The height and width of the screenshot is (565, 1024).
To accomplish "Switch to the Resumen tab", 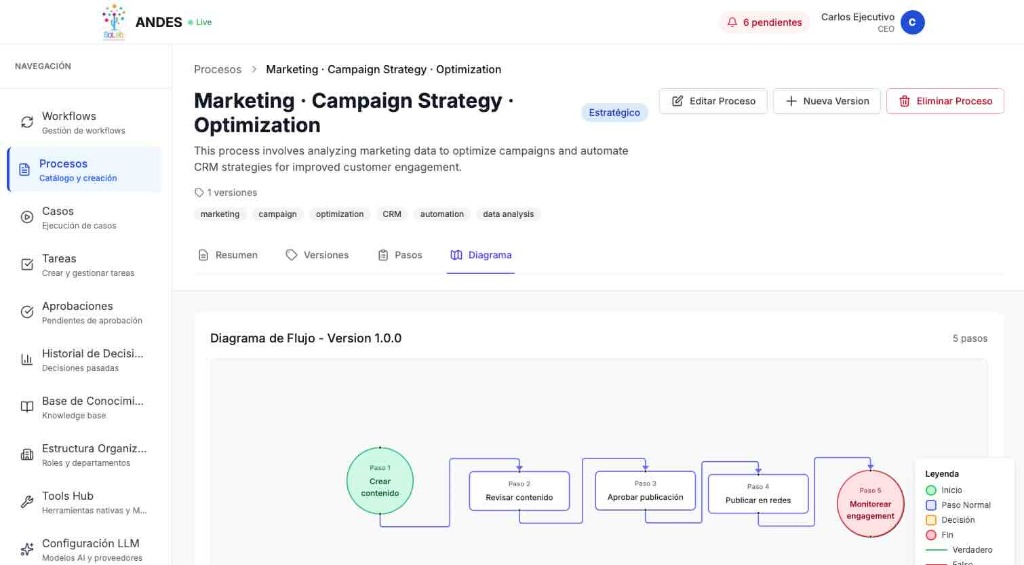I will (227, 255).
